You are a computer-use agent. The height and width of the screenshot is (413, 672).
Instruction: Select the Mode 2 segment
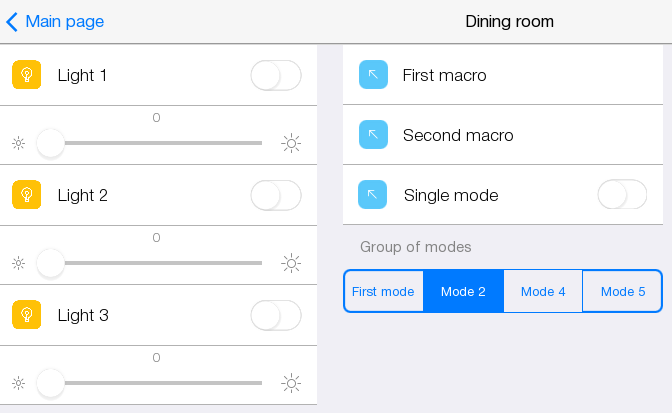click(x=463, y=291)
